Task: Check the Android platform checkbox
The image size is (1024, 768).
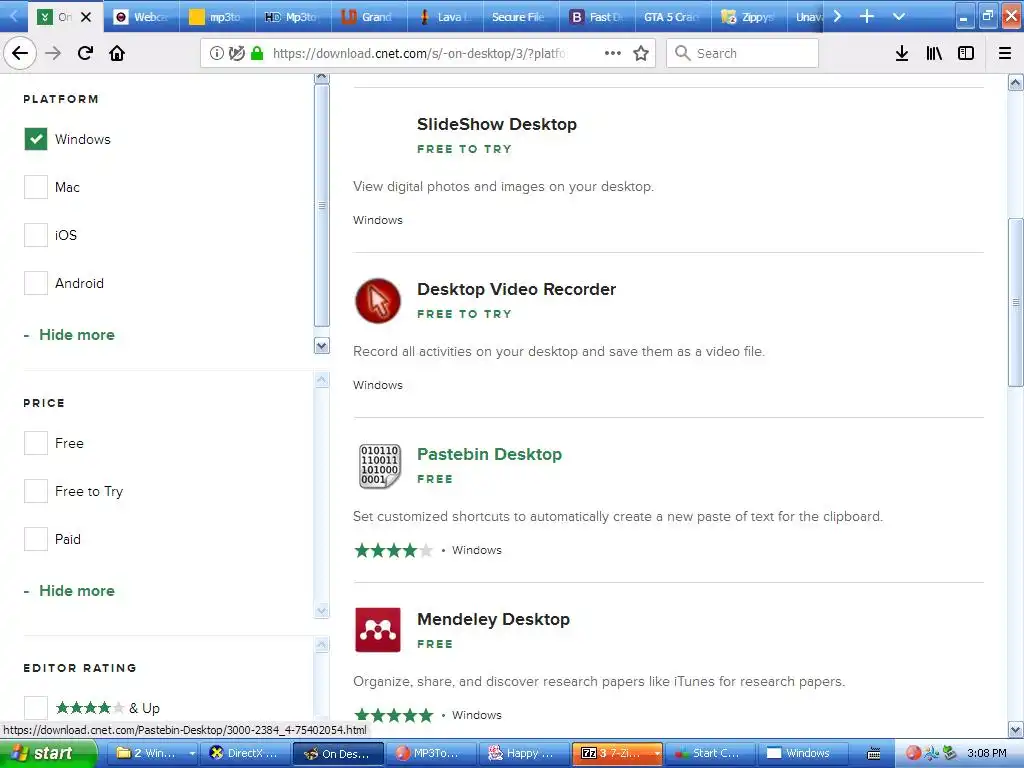Action: tap(36, 283)
